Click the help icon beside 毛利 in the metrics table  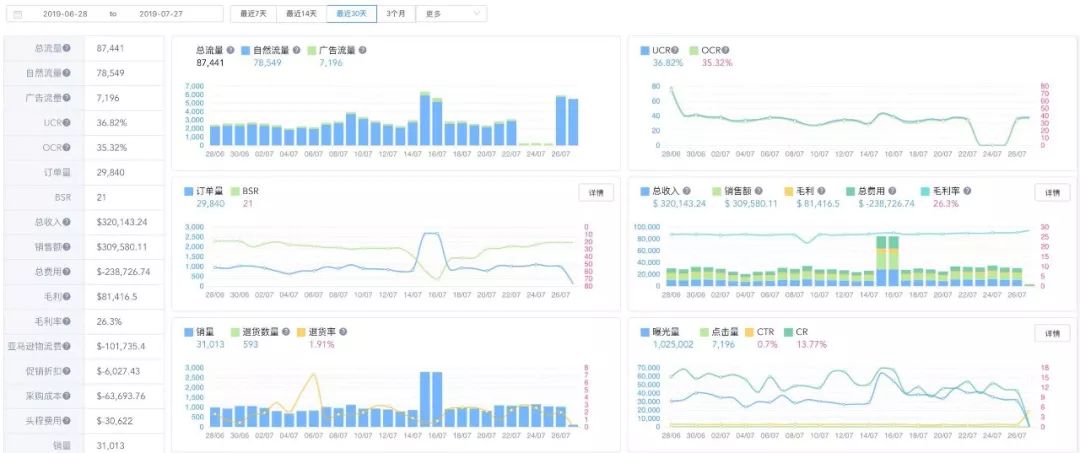coord(68,296)
